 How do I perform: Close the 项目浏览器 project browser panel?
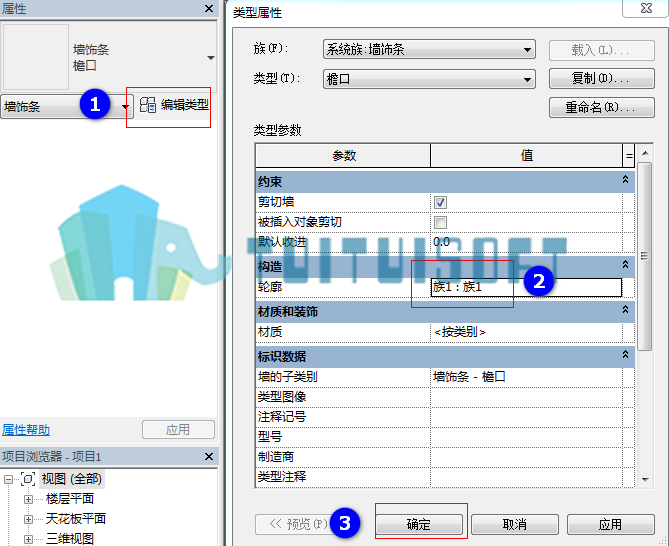pyautogui.click(x=209, y=456)
